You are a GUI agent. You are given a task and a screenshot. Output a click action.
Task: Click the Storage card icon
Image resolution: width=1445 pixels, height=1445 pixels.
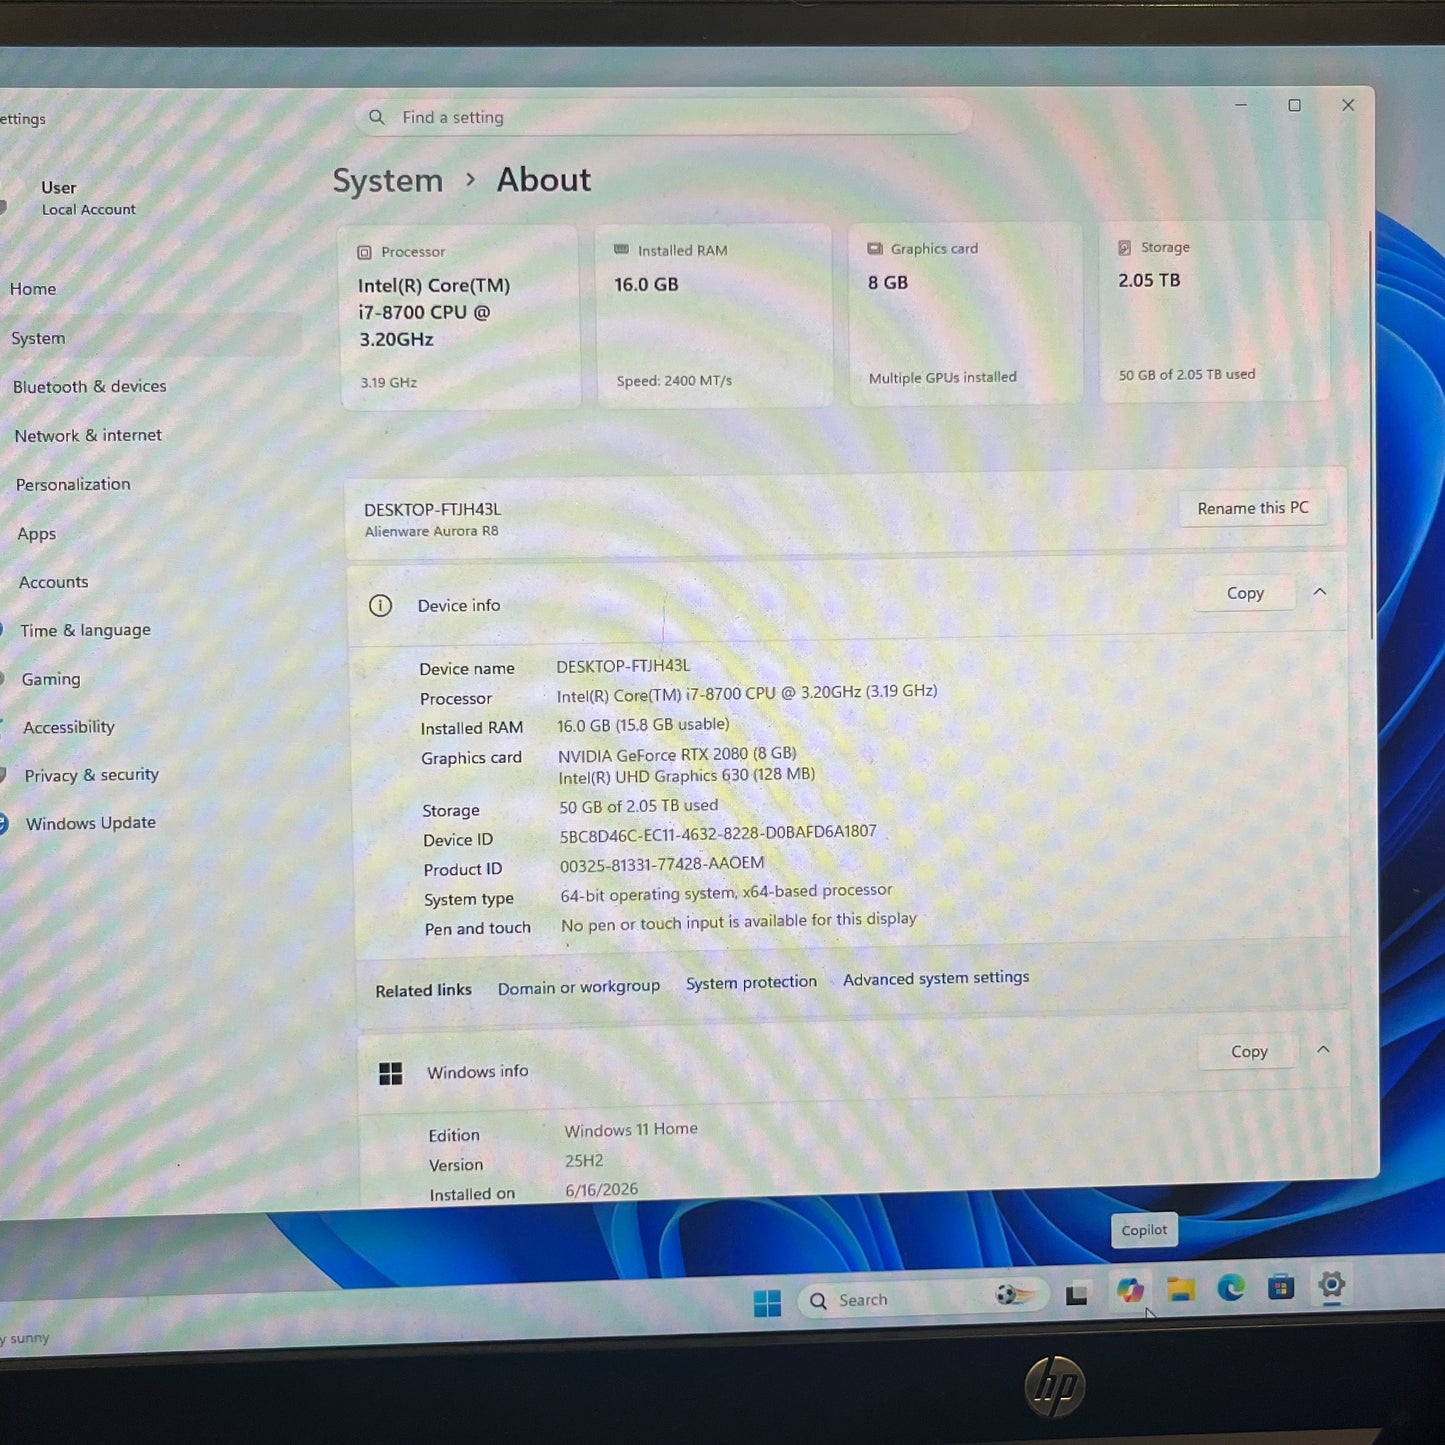tap(1125, 247)
